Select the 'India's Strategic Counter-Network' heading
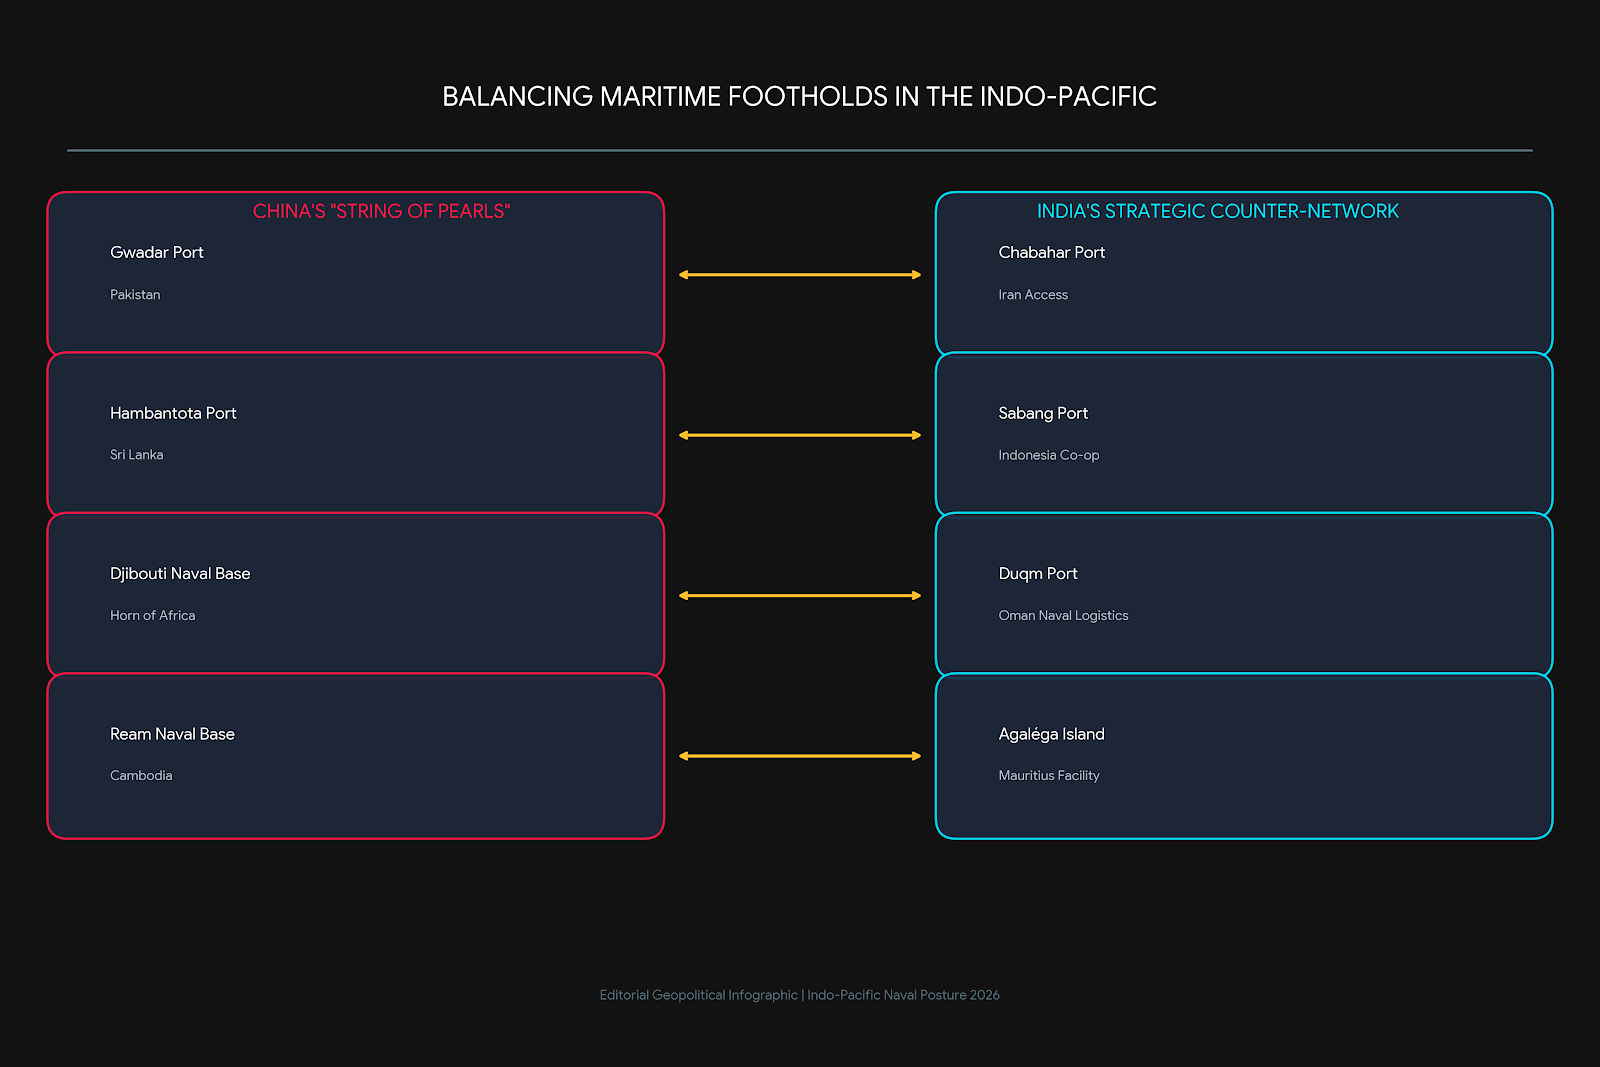 1217,211
